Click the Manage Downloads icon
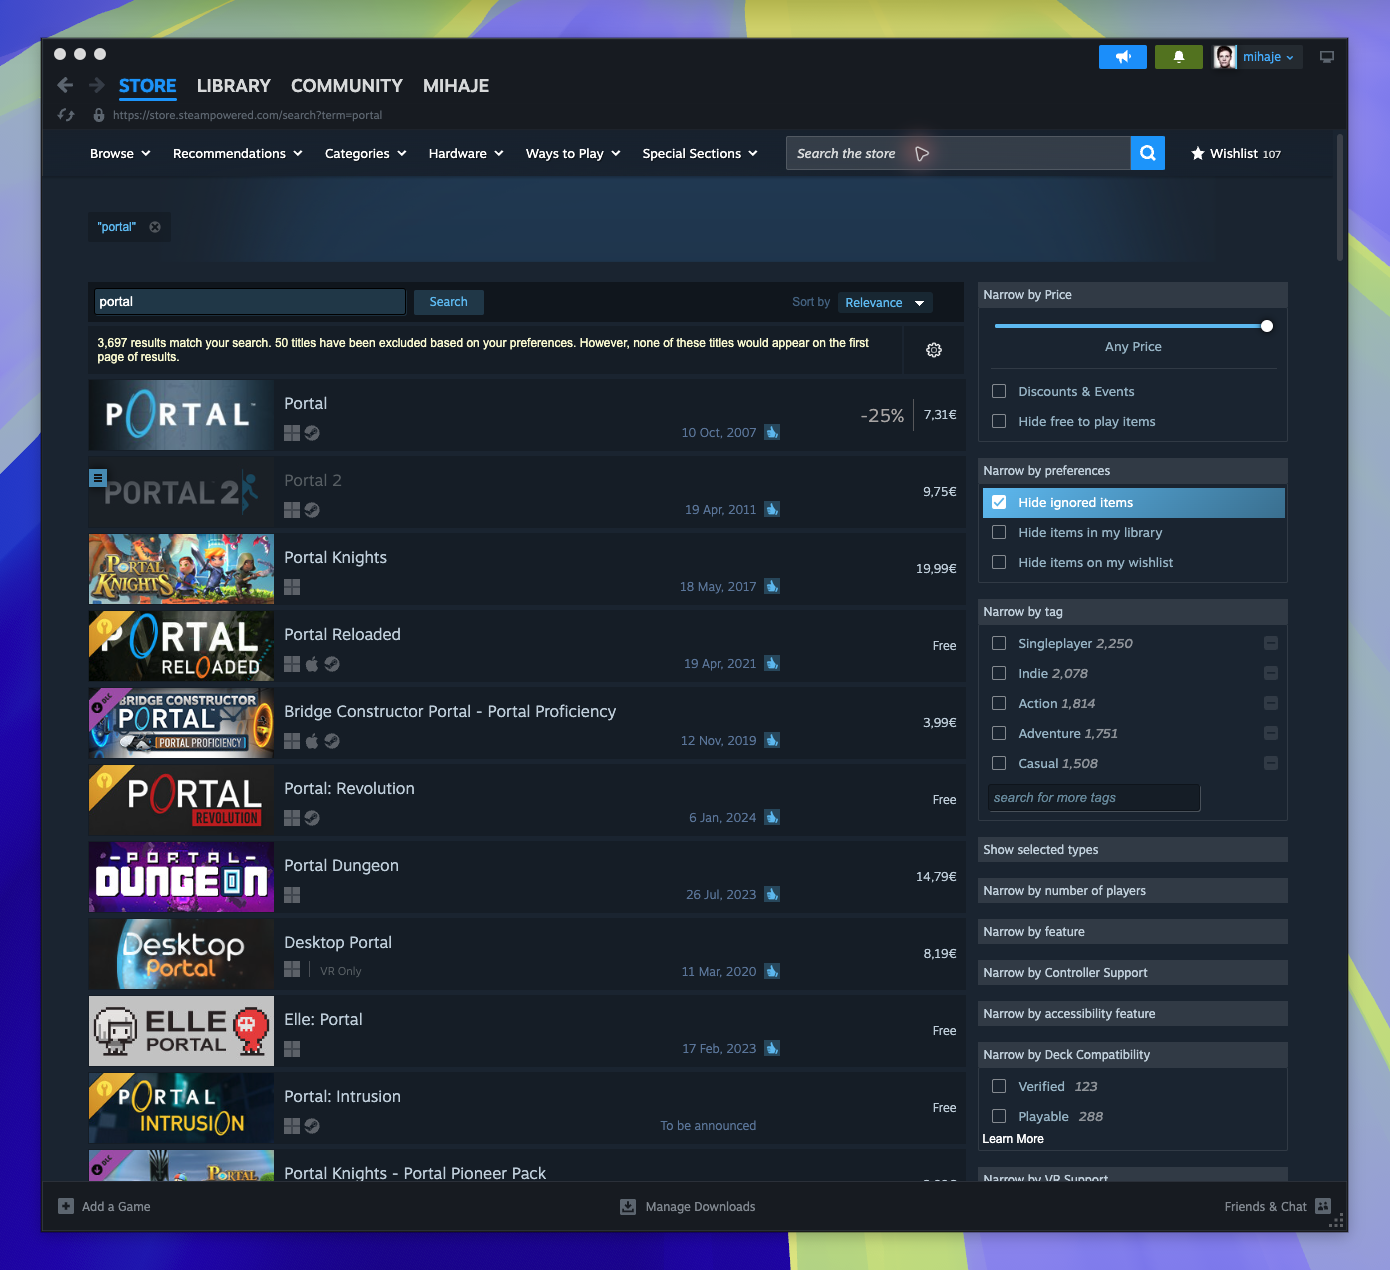 pyautogui.click(x=628, y=1207)
